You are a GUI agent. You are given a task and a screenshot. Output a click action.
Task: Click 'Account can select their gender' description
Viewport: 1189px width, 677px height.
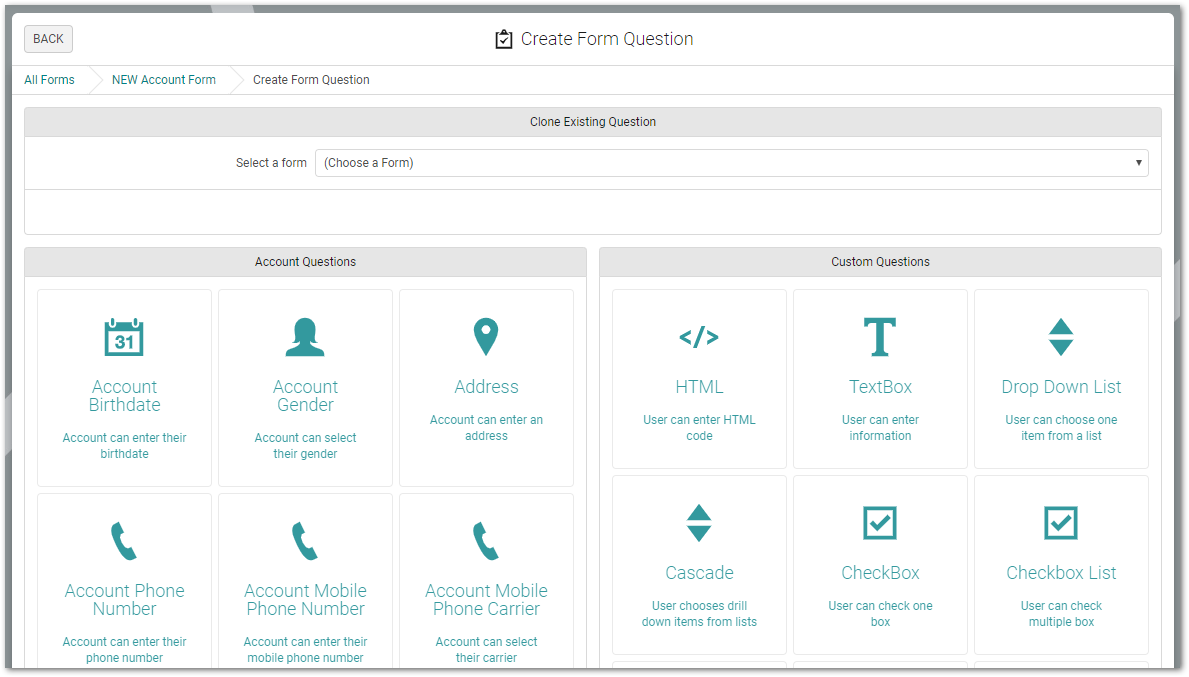pyautogui.click(x=306, y=446)
